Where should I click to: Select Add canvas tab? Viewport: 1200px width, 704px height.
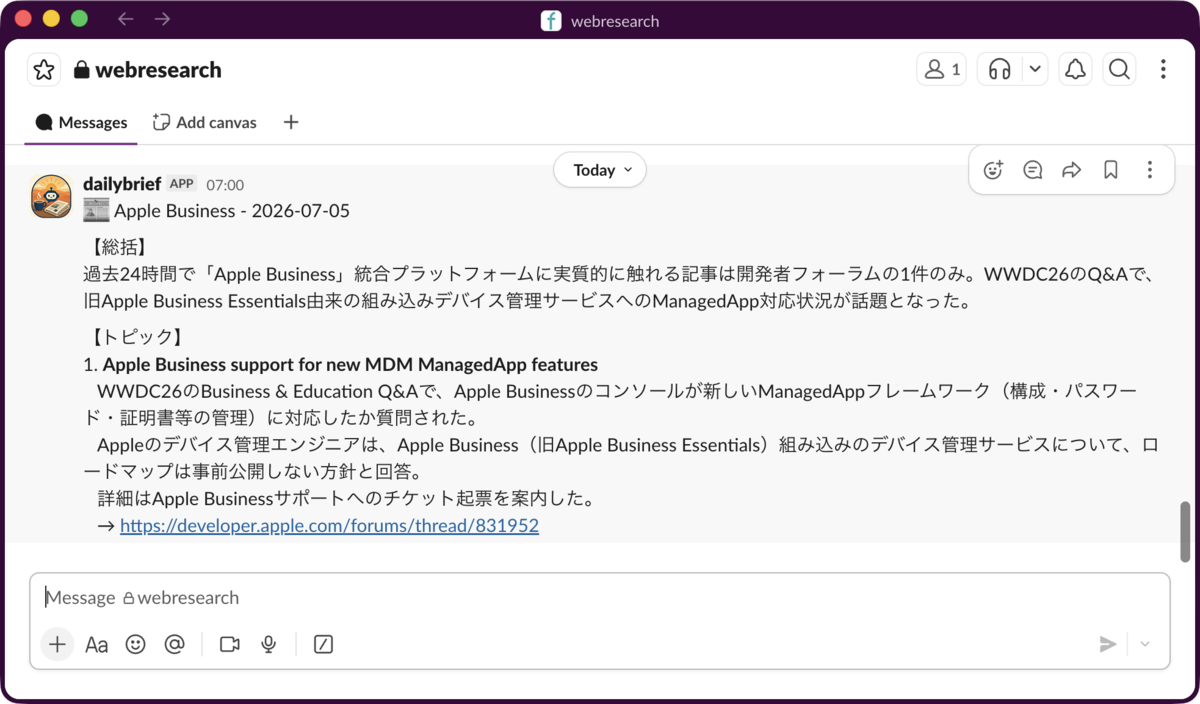click(204, 122)
